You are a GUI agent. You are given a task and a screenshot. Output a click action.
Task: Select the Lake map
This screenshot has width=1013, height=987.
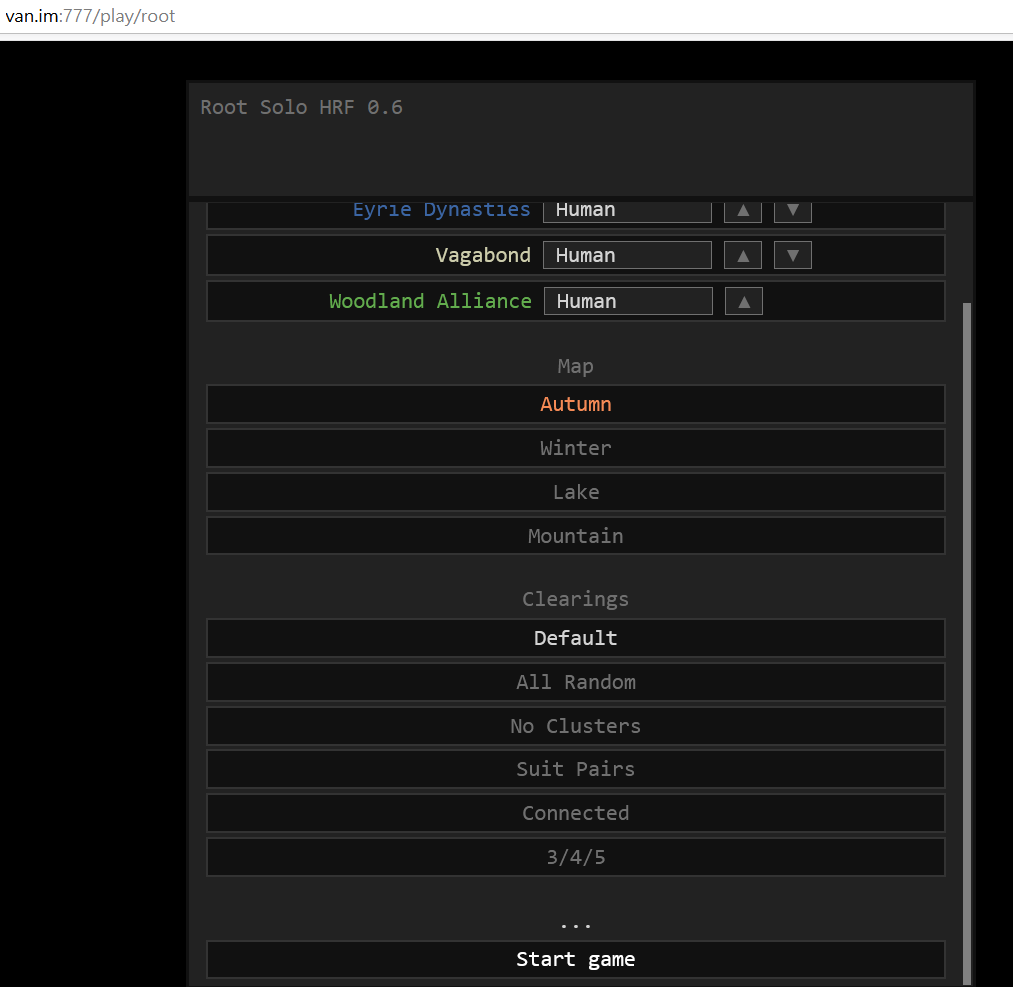coord(576,492)
